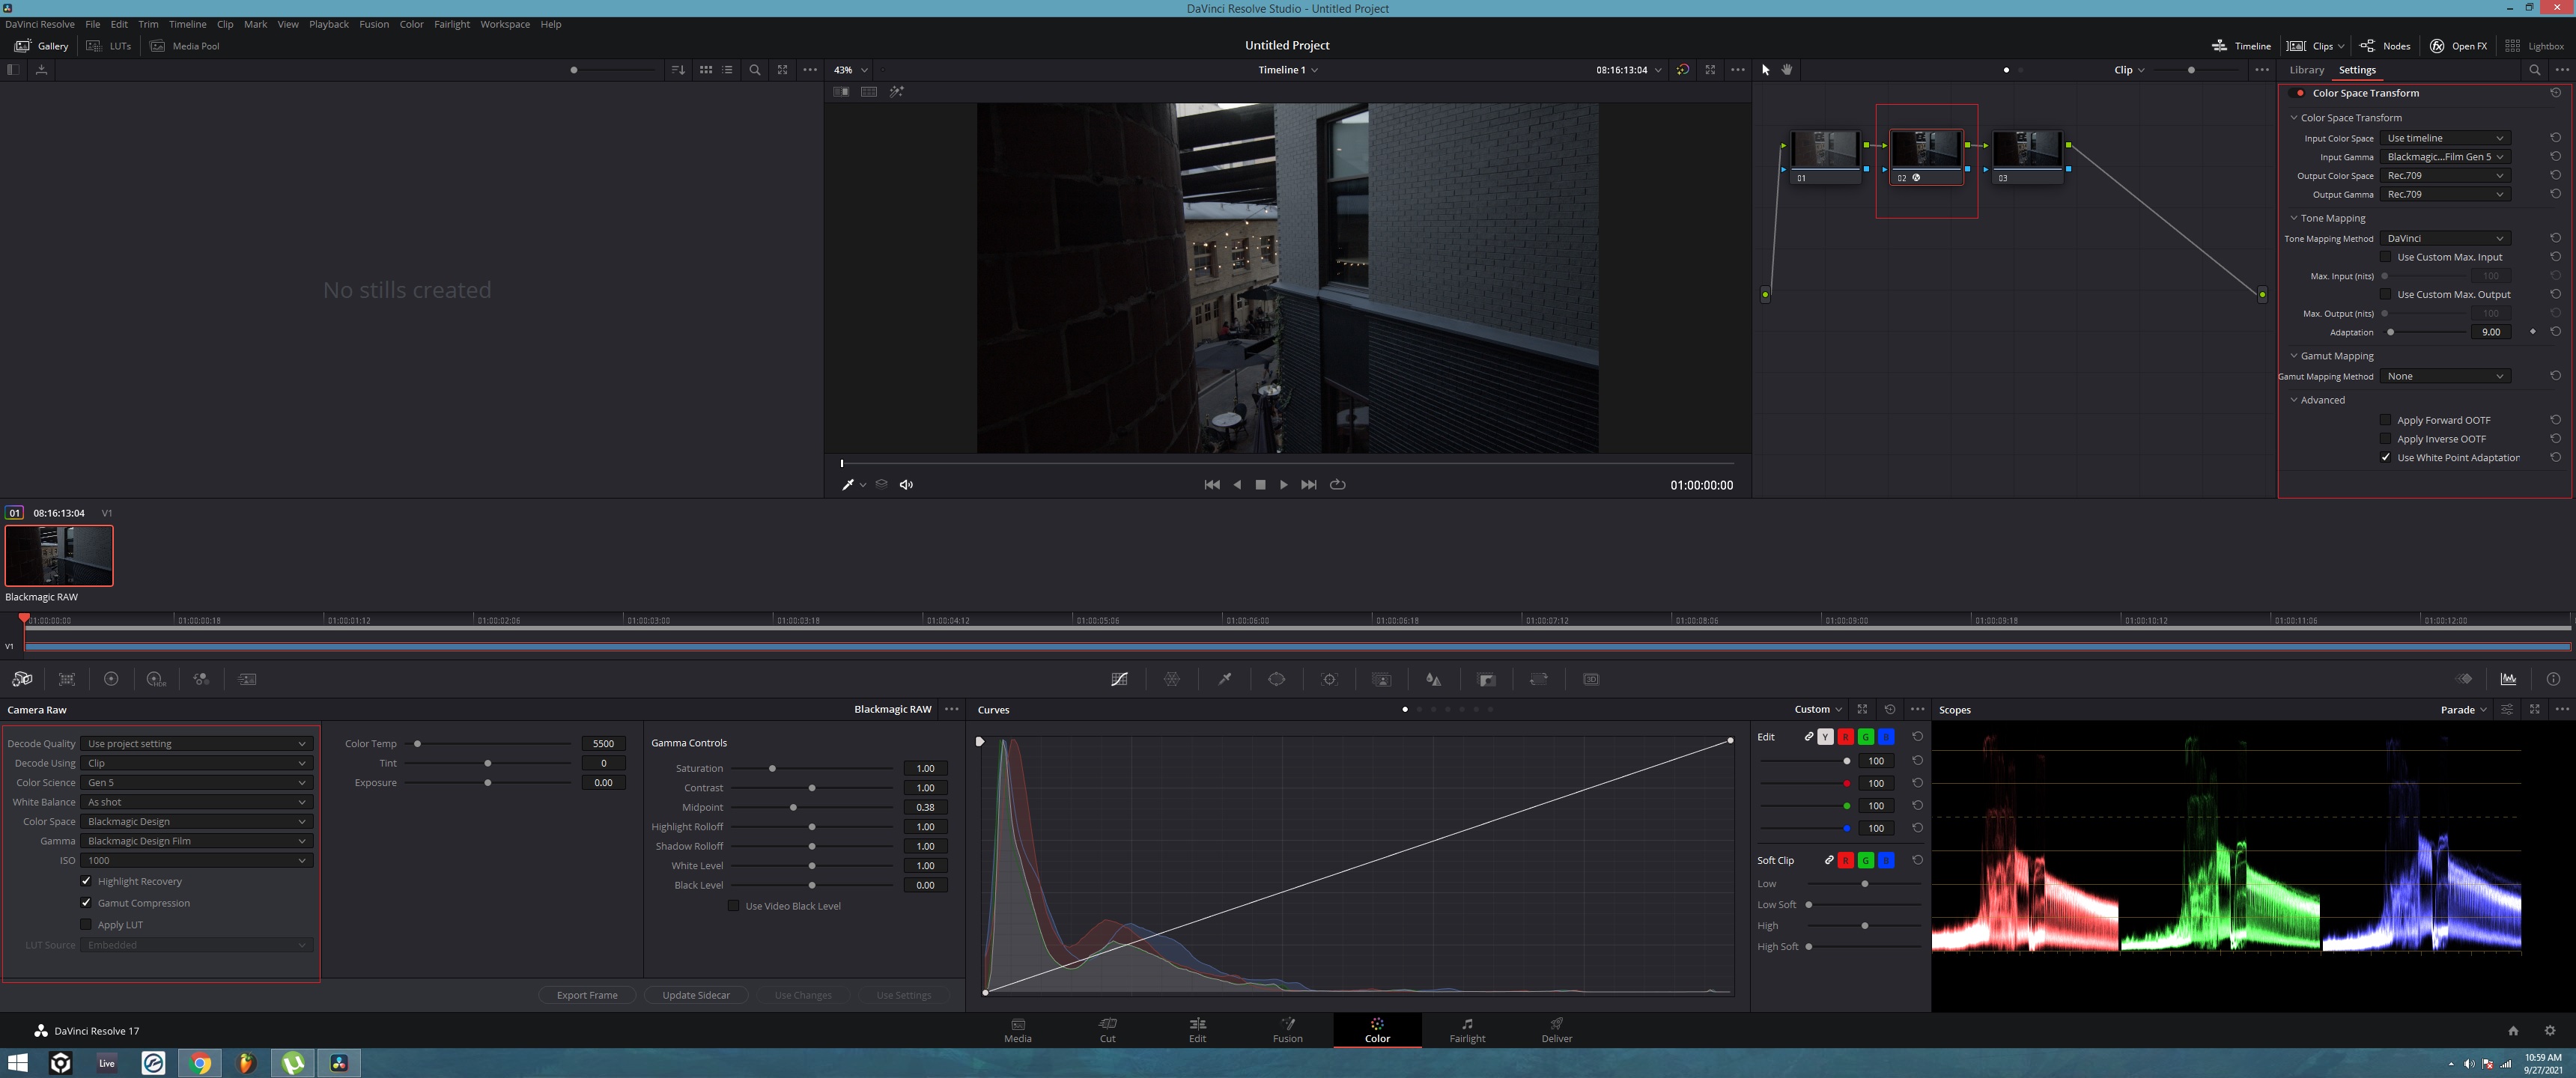2576x1078 pixels.
Task: Open Tone Mapping Method dropdown
Action: [2445, 238]
